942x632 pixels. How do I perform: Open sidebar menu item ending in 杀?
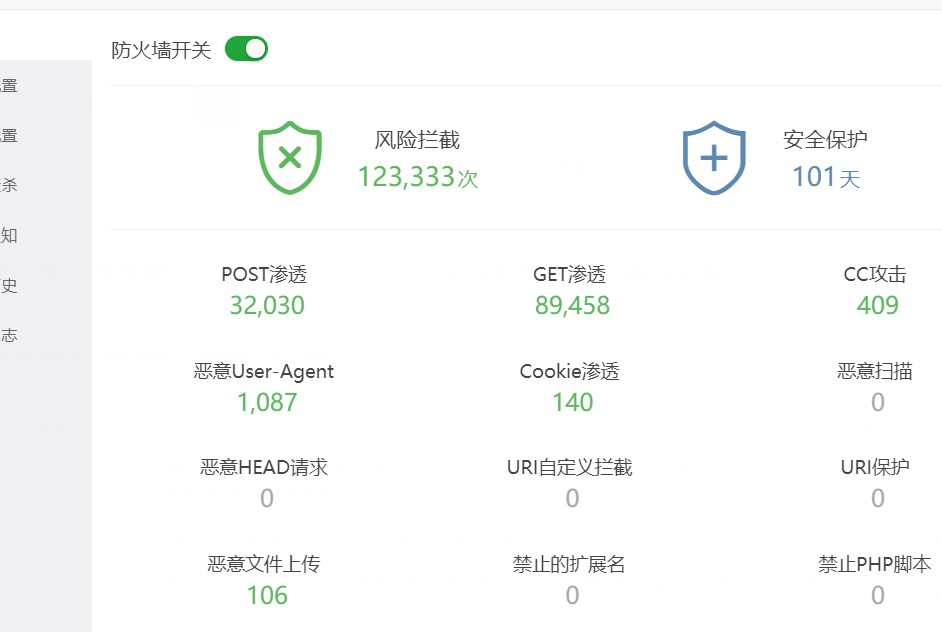10,185
